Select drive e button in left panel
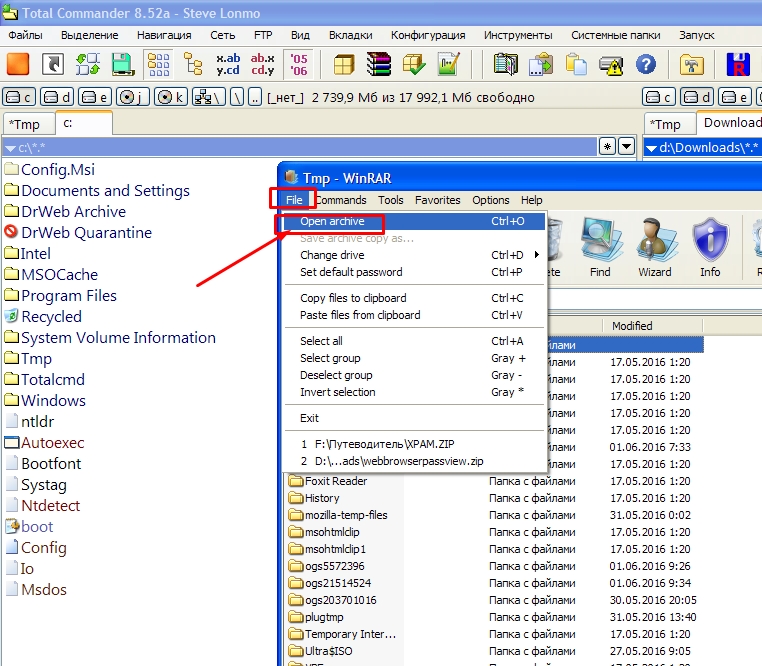Viewport: 762px width, 666px height. point(94,97)
